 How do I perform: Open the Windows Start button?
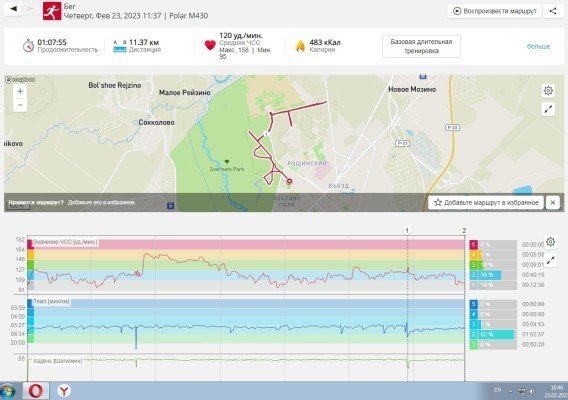[8, 391]
